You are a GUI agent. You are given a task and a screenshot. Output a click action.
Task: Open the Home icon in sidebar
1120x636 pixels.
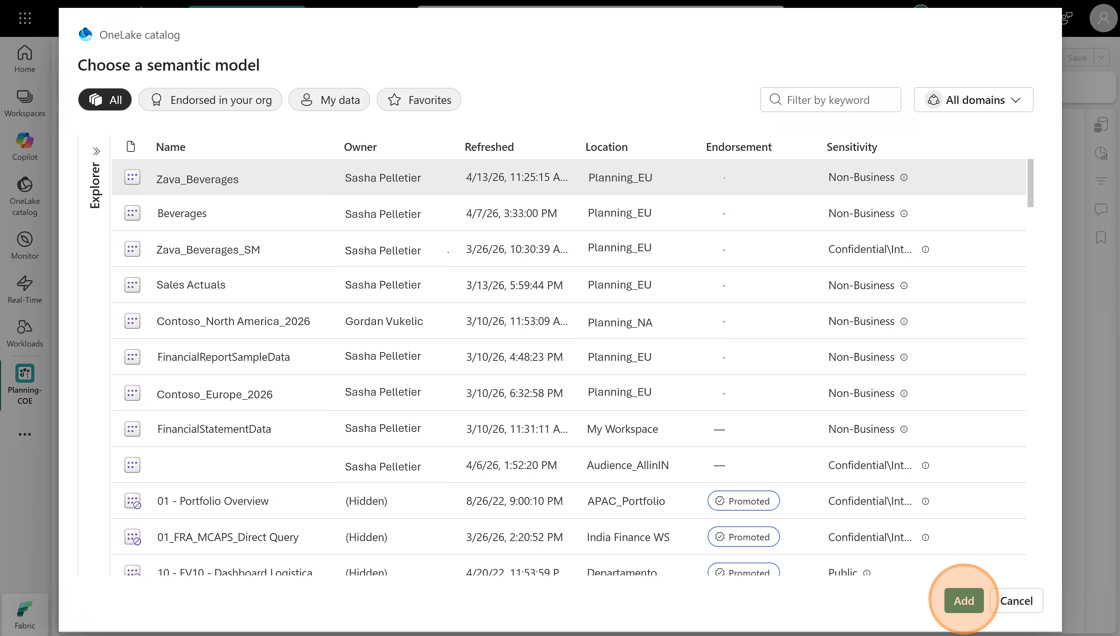point(24,59)
